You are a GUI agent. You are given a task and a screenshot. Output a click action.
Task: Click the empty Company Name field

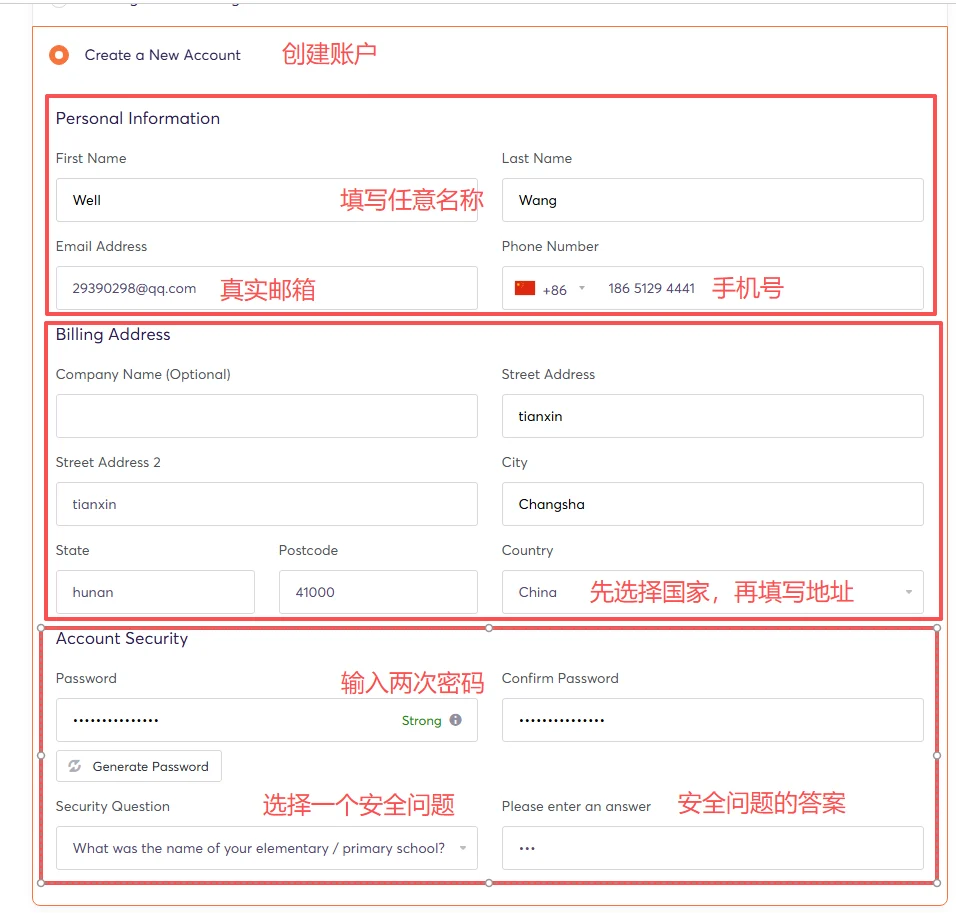pyautogui.click(x=266, y=416)
